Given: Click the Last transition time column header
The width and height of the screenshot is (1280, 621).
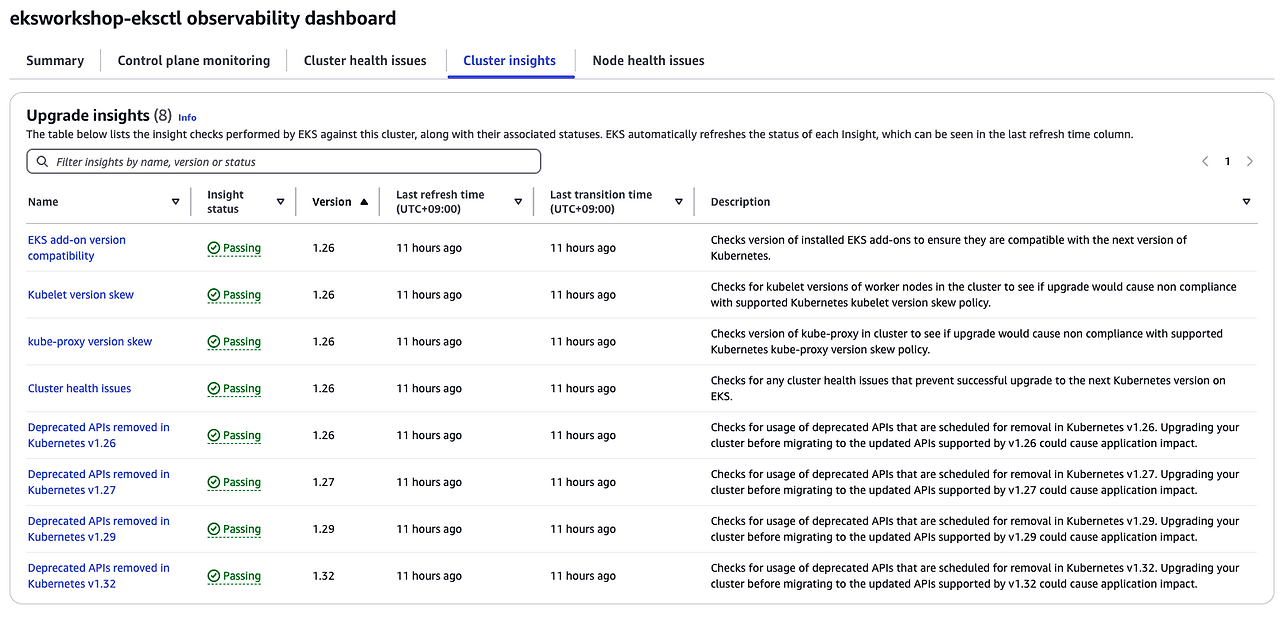Looking at the screenshot, I should coord(601,202).
